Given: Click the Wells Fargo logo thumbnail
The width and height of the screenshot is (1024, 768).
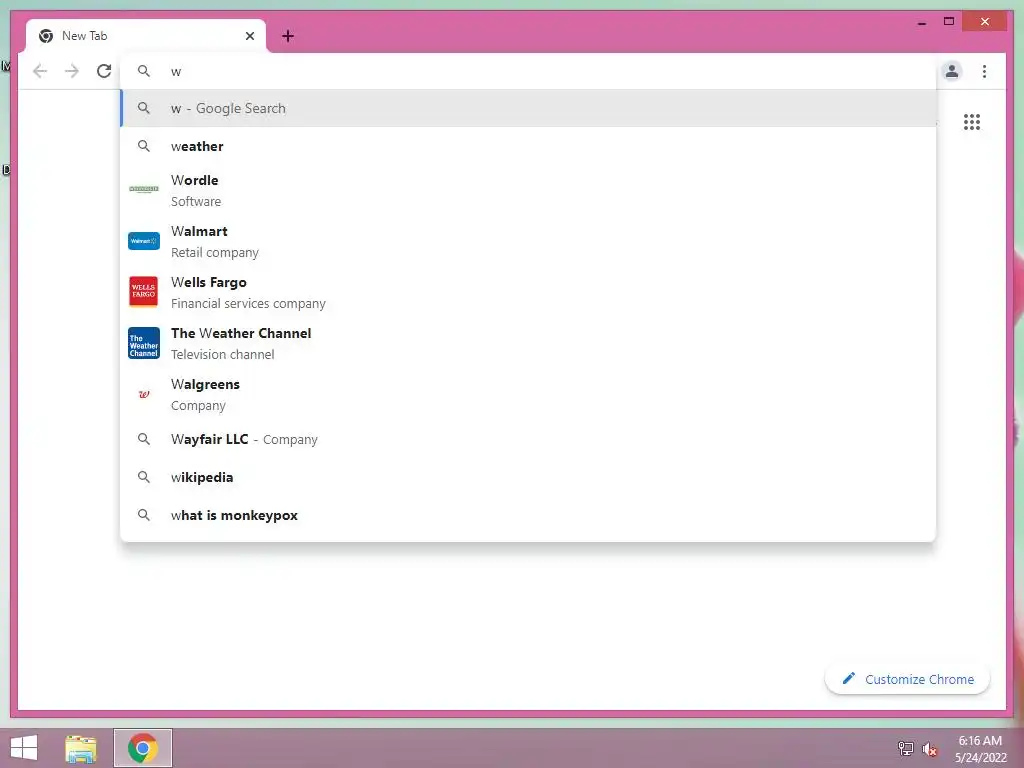Looking at the screenshot, I should [144, 291].
